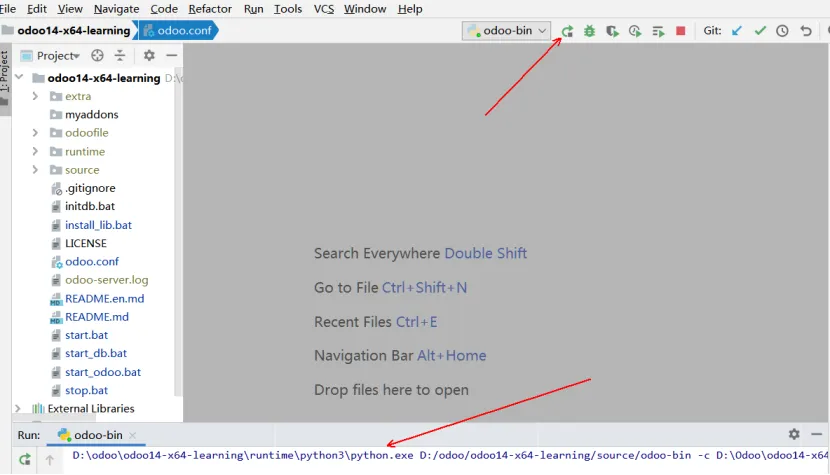
Task: Open Run panel settings gear
Action: pos(794,434)
